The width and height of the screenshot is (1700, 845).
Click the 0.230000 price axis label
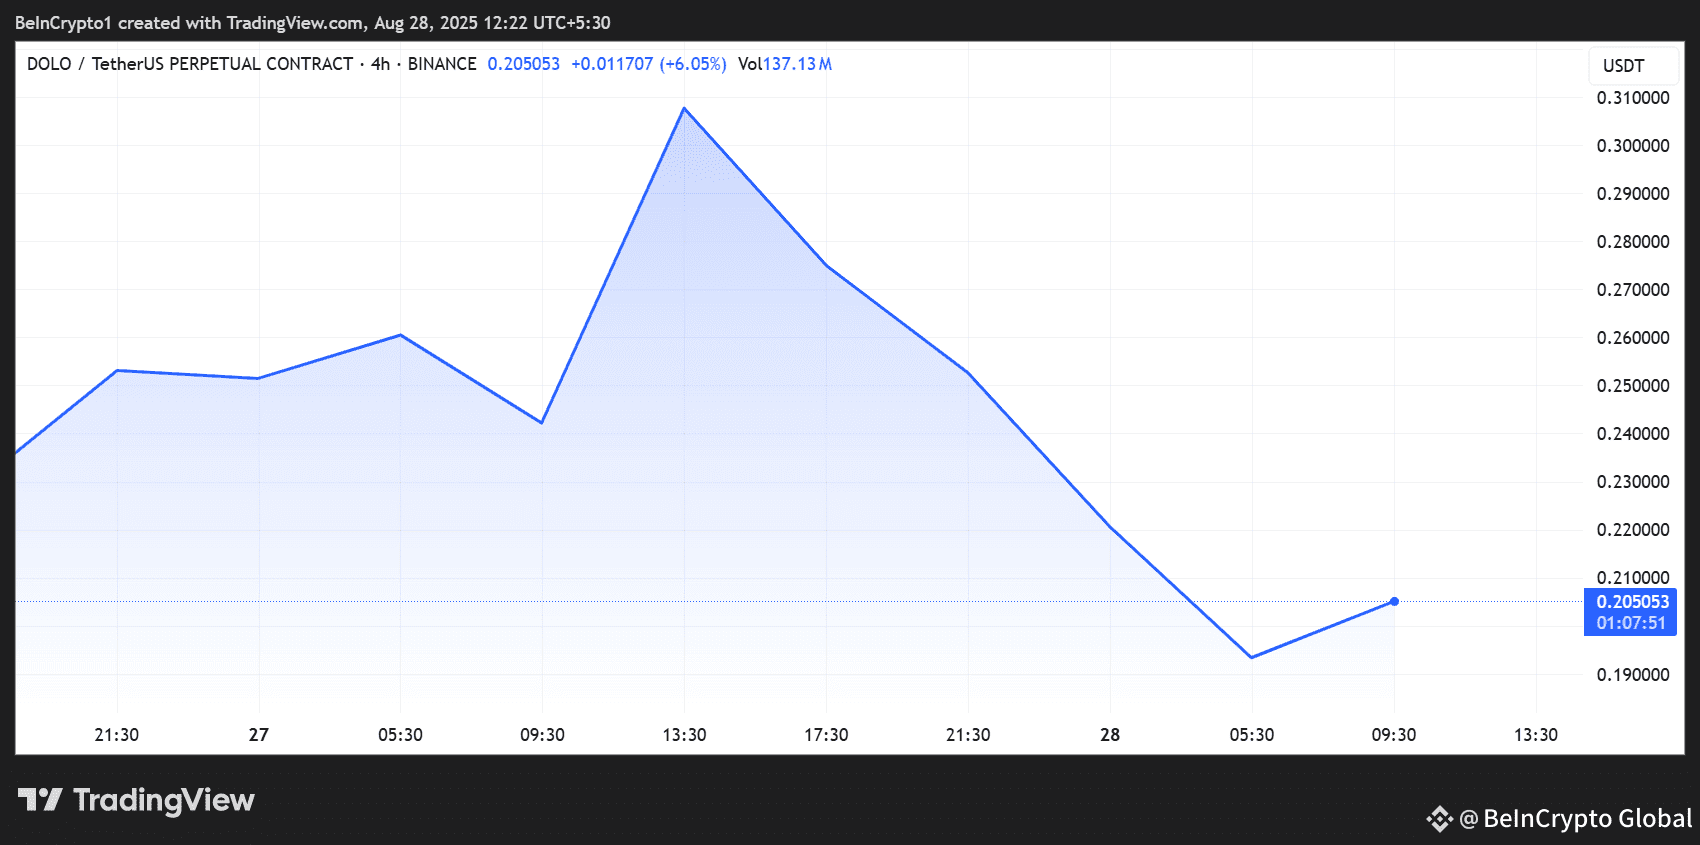click(1633, 482)
